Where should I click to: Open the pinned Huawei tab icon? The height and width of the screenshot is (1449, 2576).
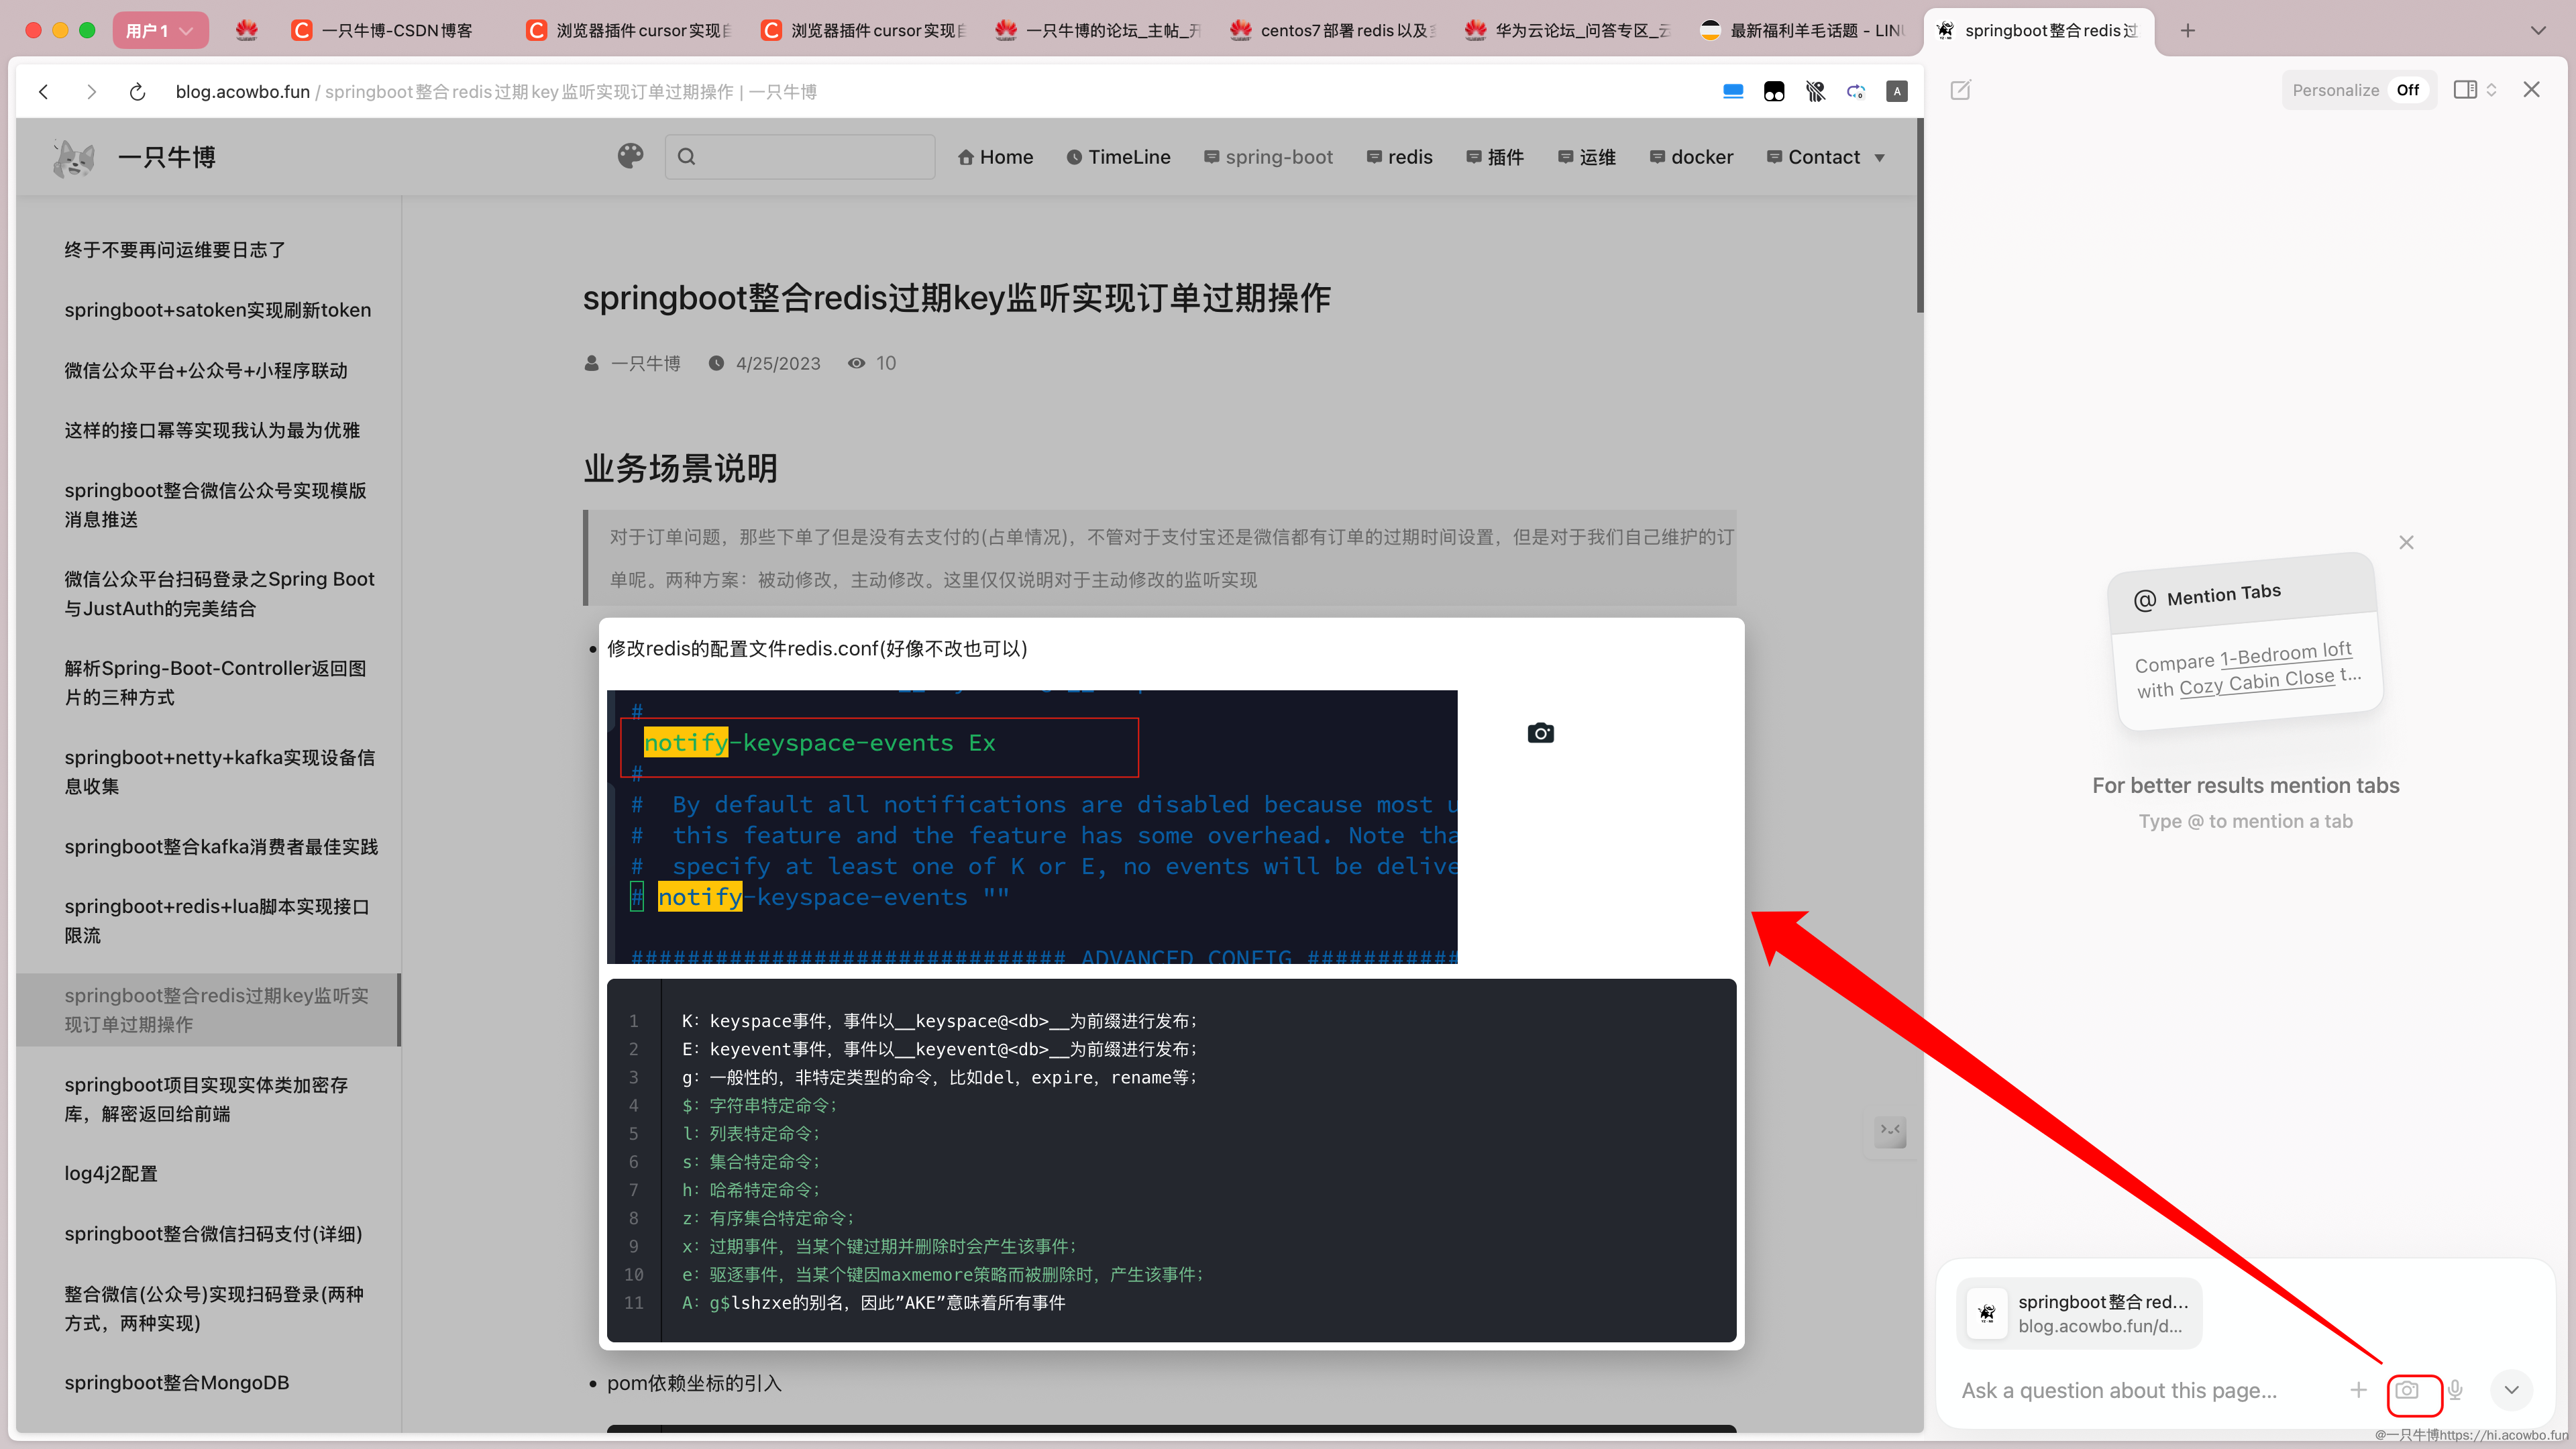(246, 31)
